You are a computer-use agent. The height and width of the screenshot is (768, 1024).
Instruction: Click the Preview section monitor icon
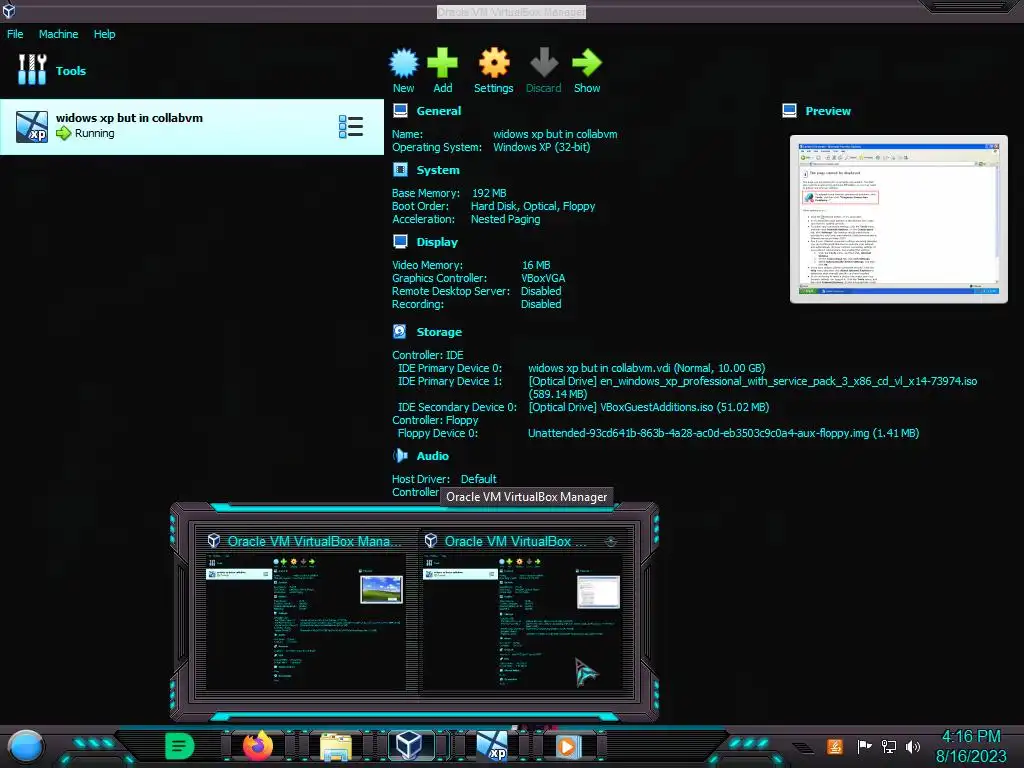(790, 110)
